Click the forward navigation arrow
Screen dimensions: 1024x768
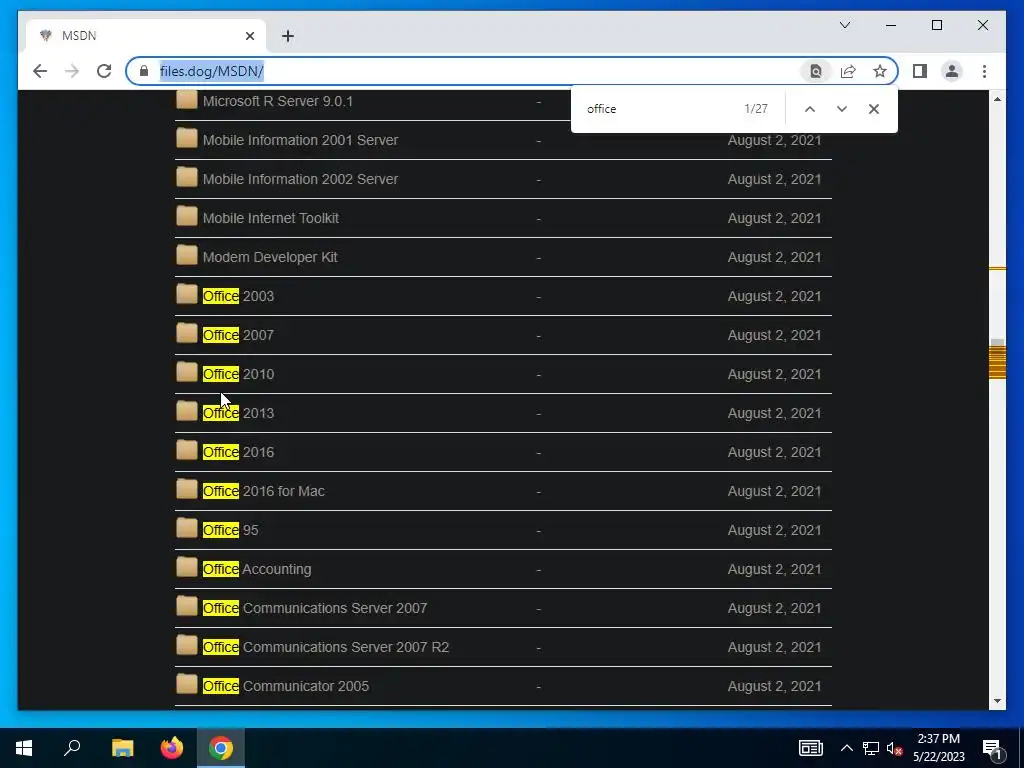click(72, 71)
